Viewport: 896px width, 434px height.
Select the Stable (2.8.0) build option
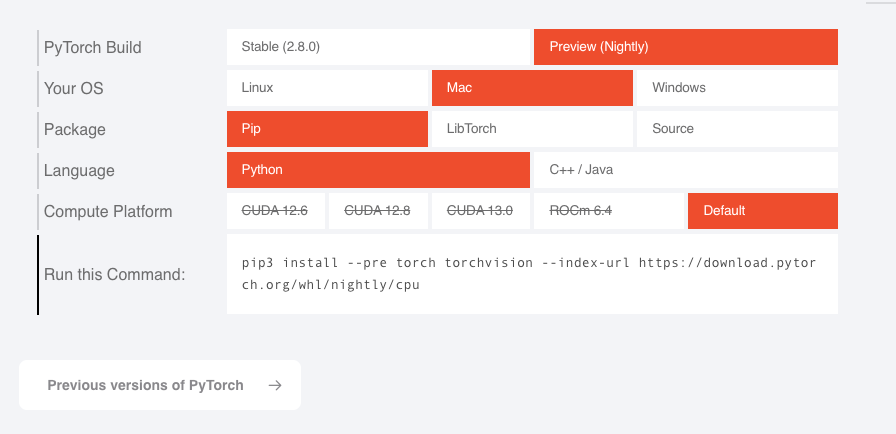coord(378,47)
